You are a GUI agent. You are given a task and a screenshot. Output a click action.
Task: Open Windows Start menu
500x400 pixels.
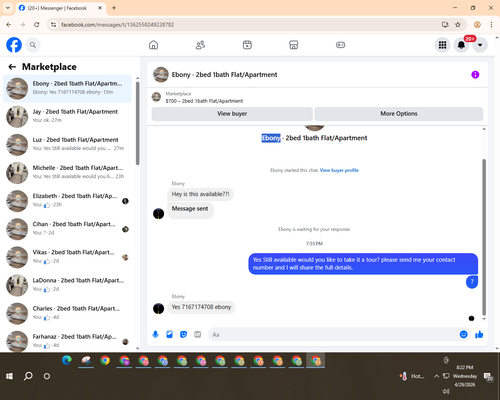click(x=9, y=376)
